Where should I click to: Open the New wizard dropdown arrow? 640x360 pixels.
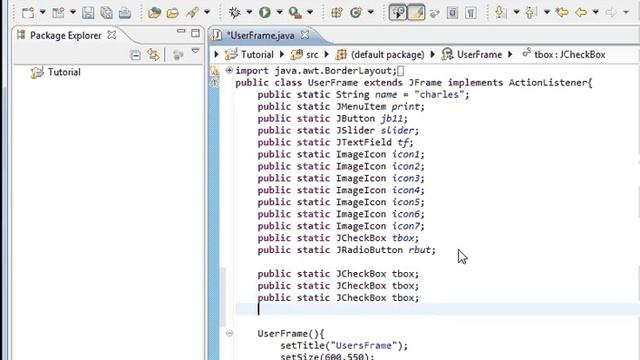tap(42, 12)
